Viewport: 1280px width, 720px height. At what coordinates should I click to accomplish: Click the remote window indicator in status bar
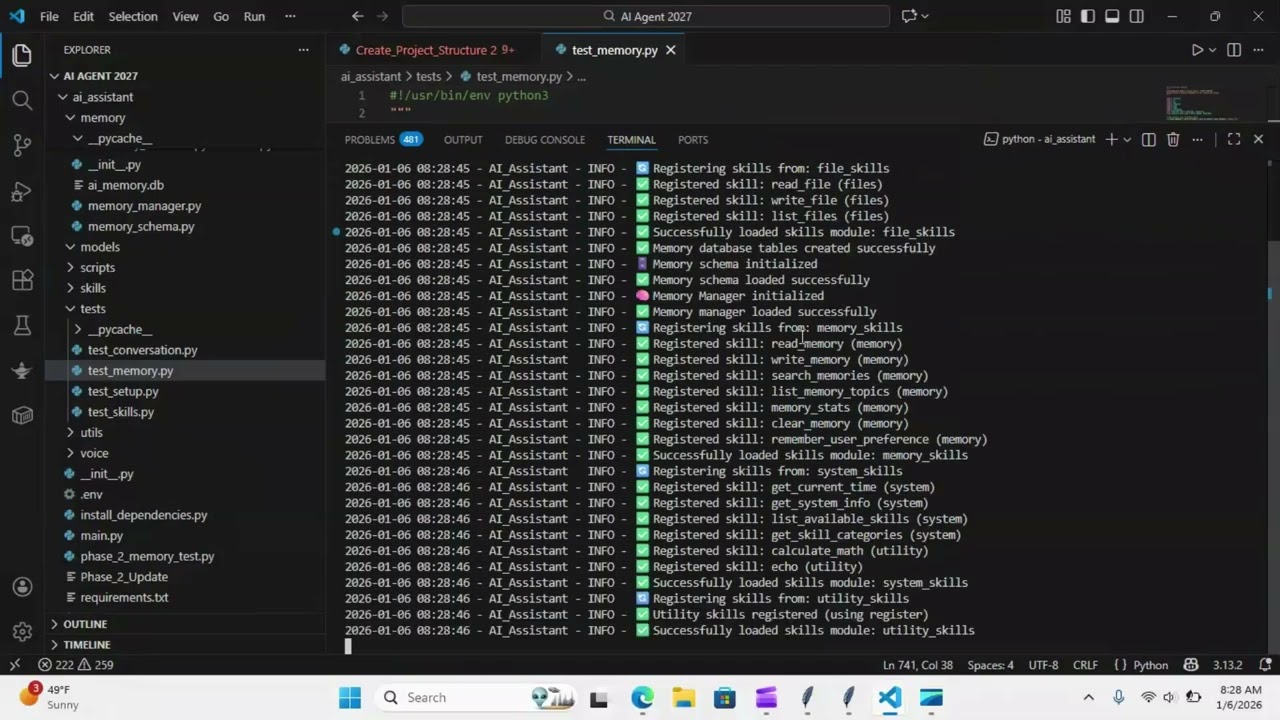pyautogui.click(x=14, y=665)
